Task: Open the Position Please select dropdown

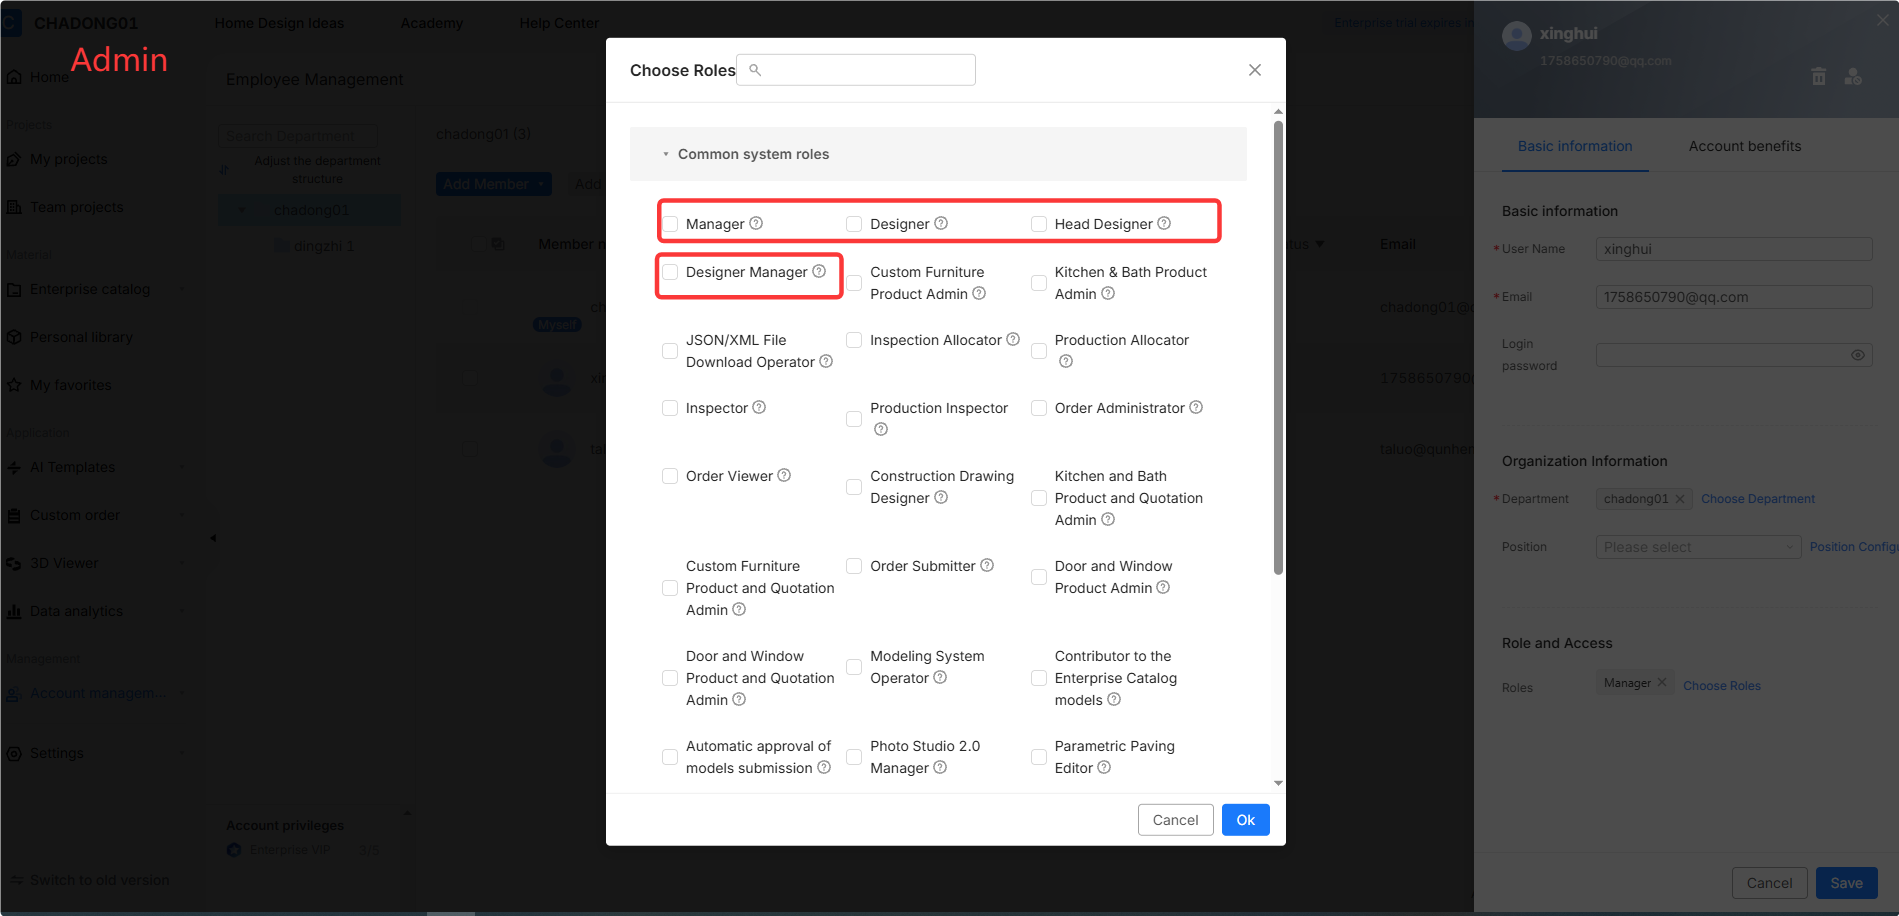Action: 1698,547
